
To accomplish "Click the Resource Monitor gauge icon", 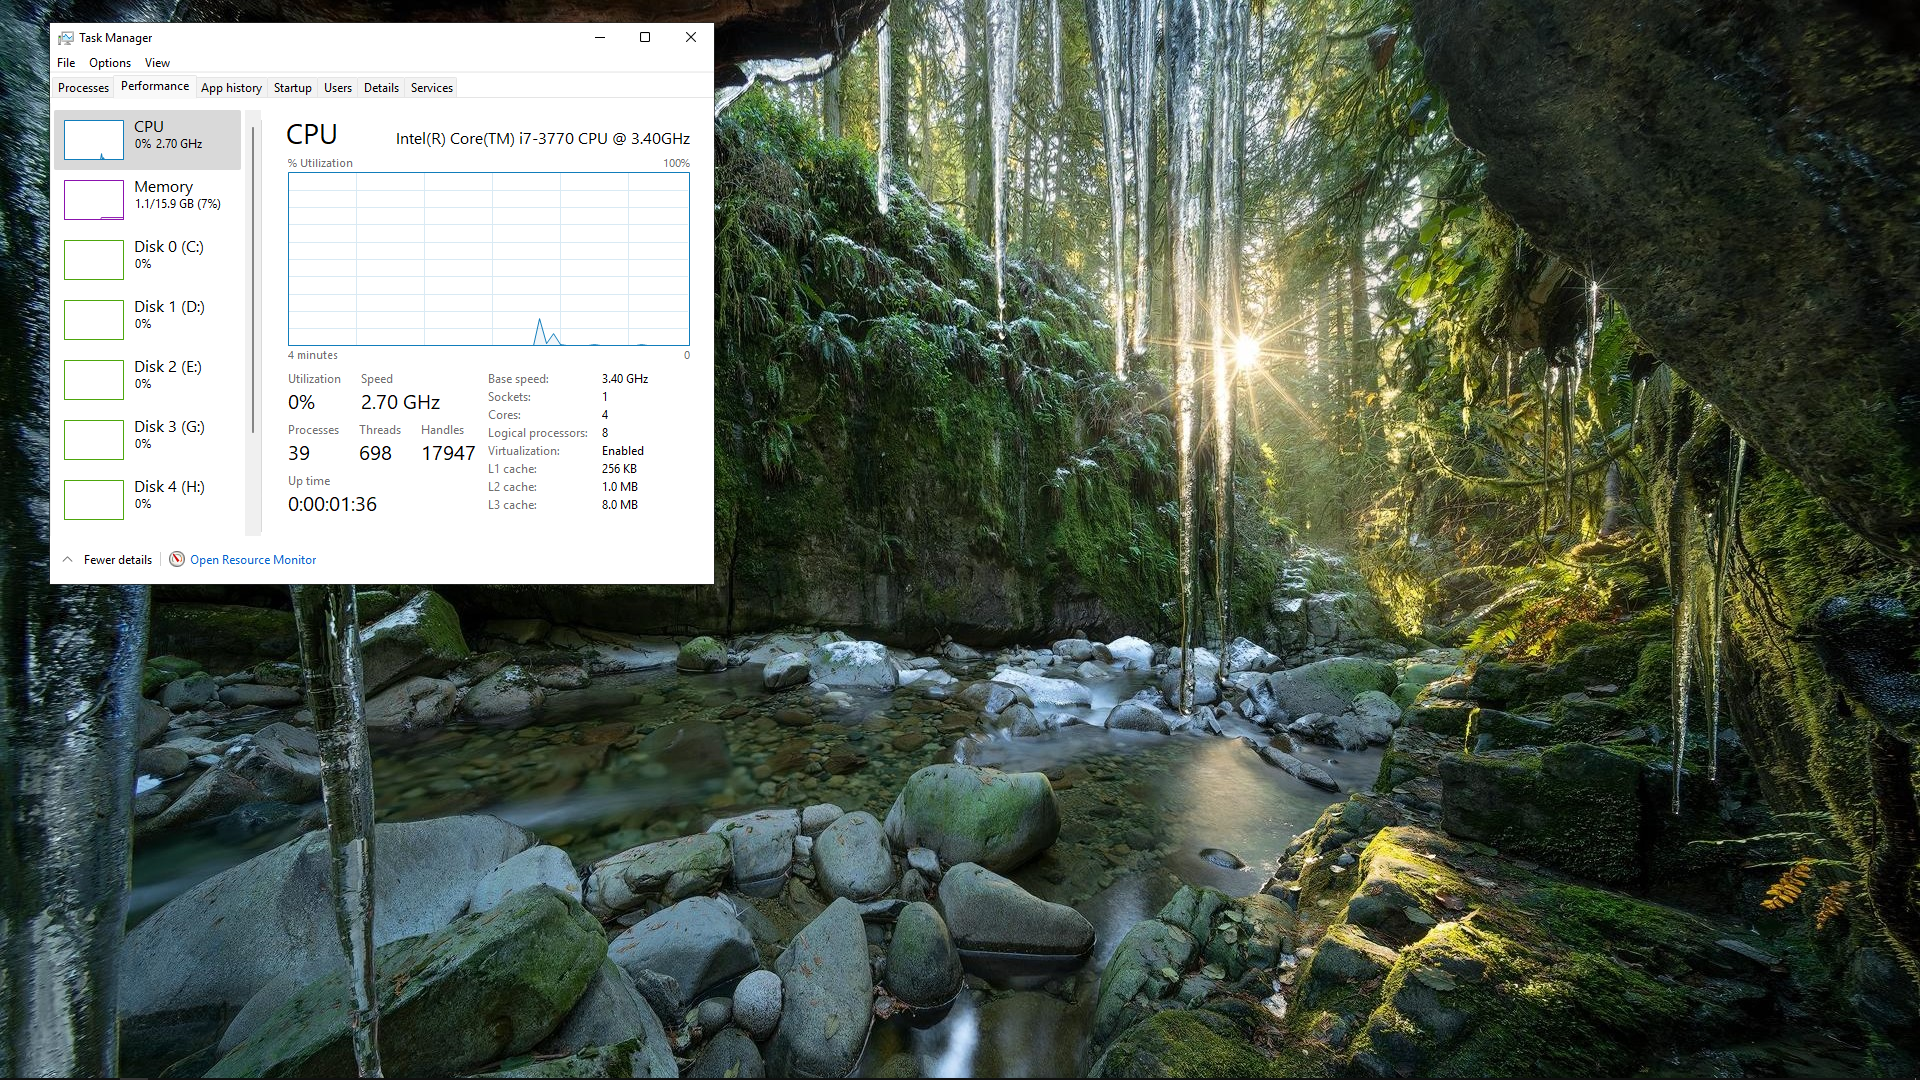I will pyautogui.click(x=177, y=559).
